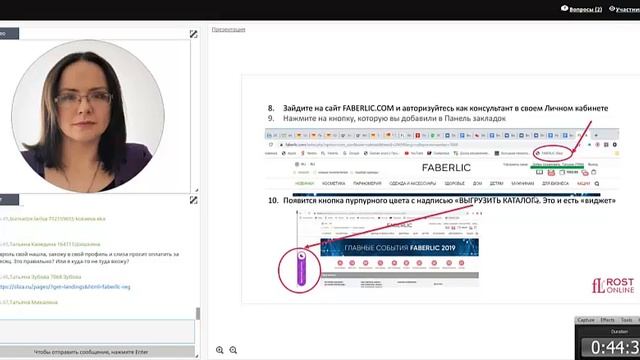The height and width of the screenshot is (360, 640).
Task: Click the FABERLIC logo in slide screenshot
Action: tap(446, 167)
